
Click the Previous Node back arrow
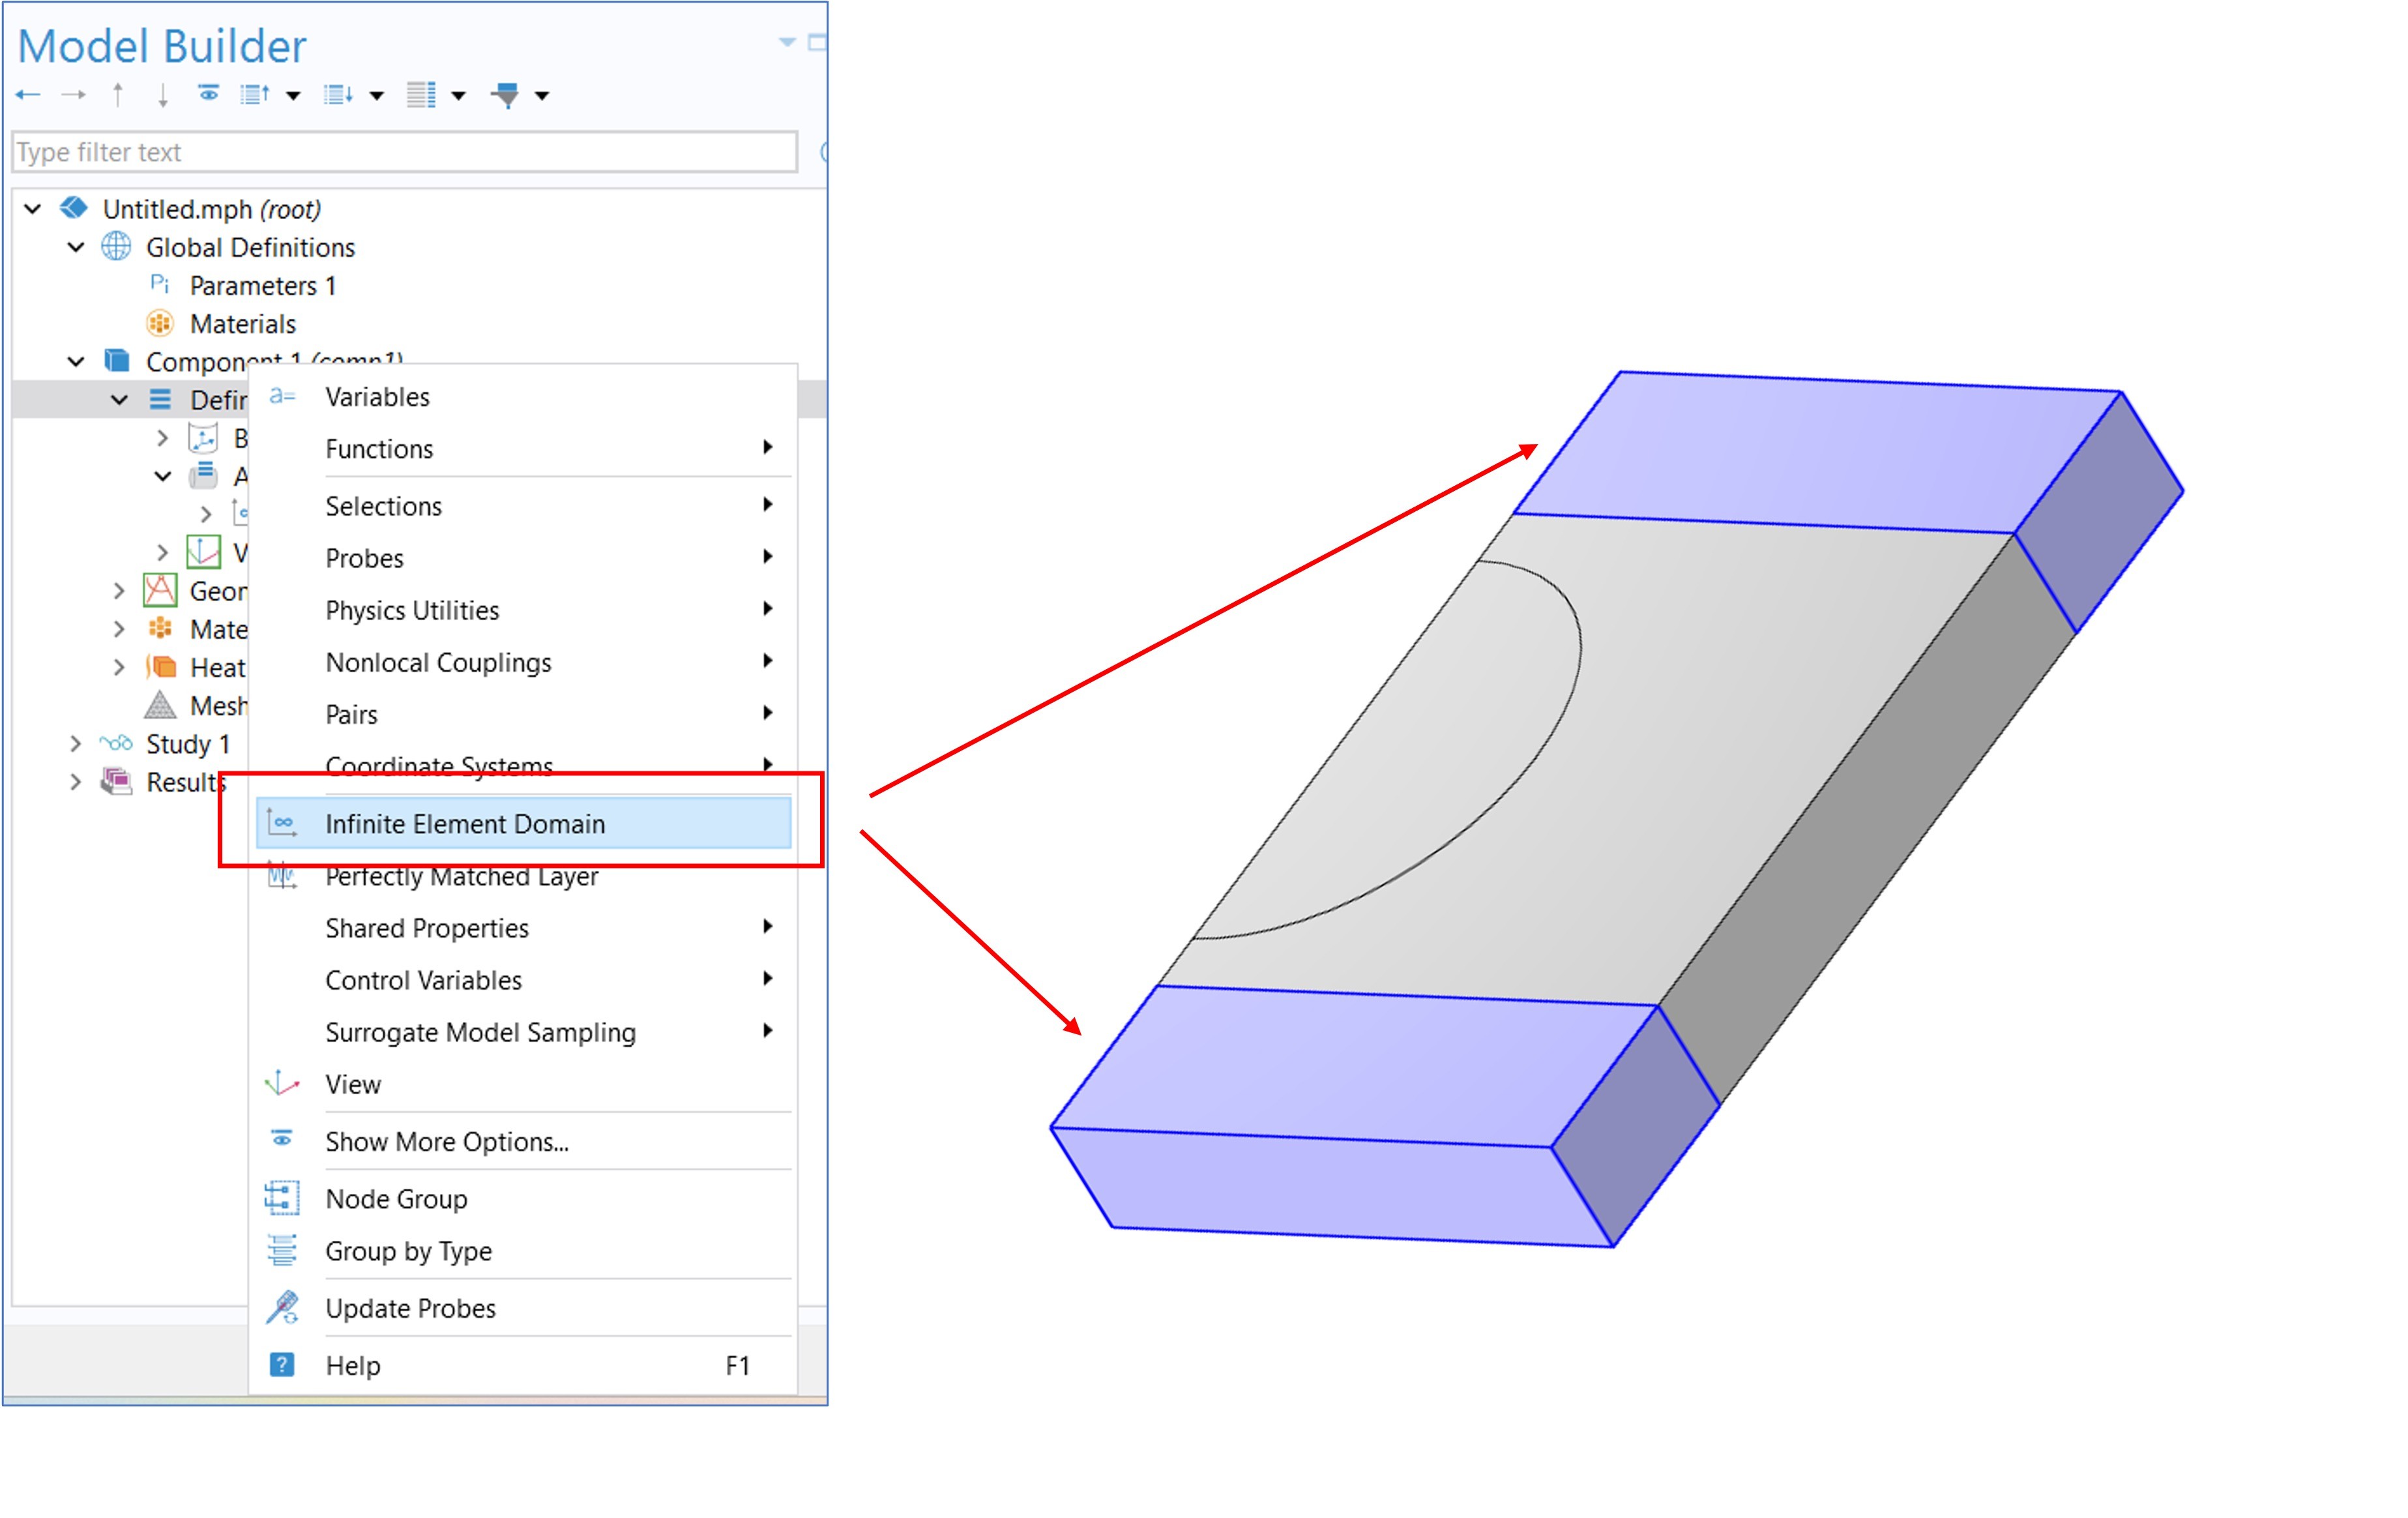(x=27, y=96)
